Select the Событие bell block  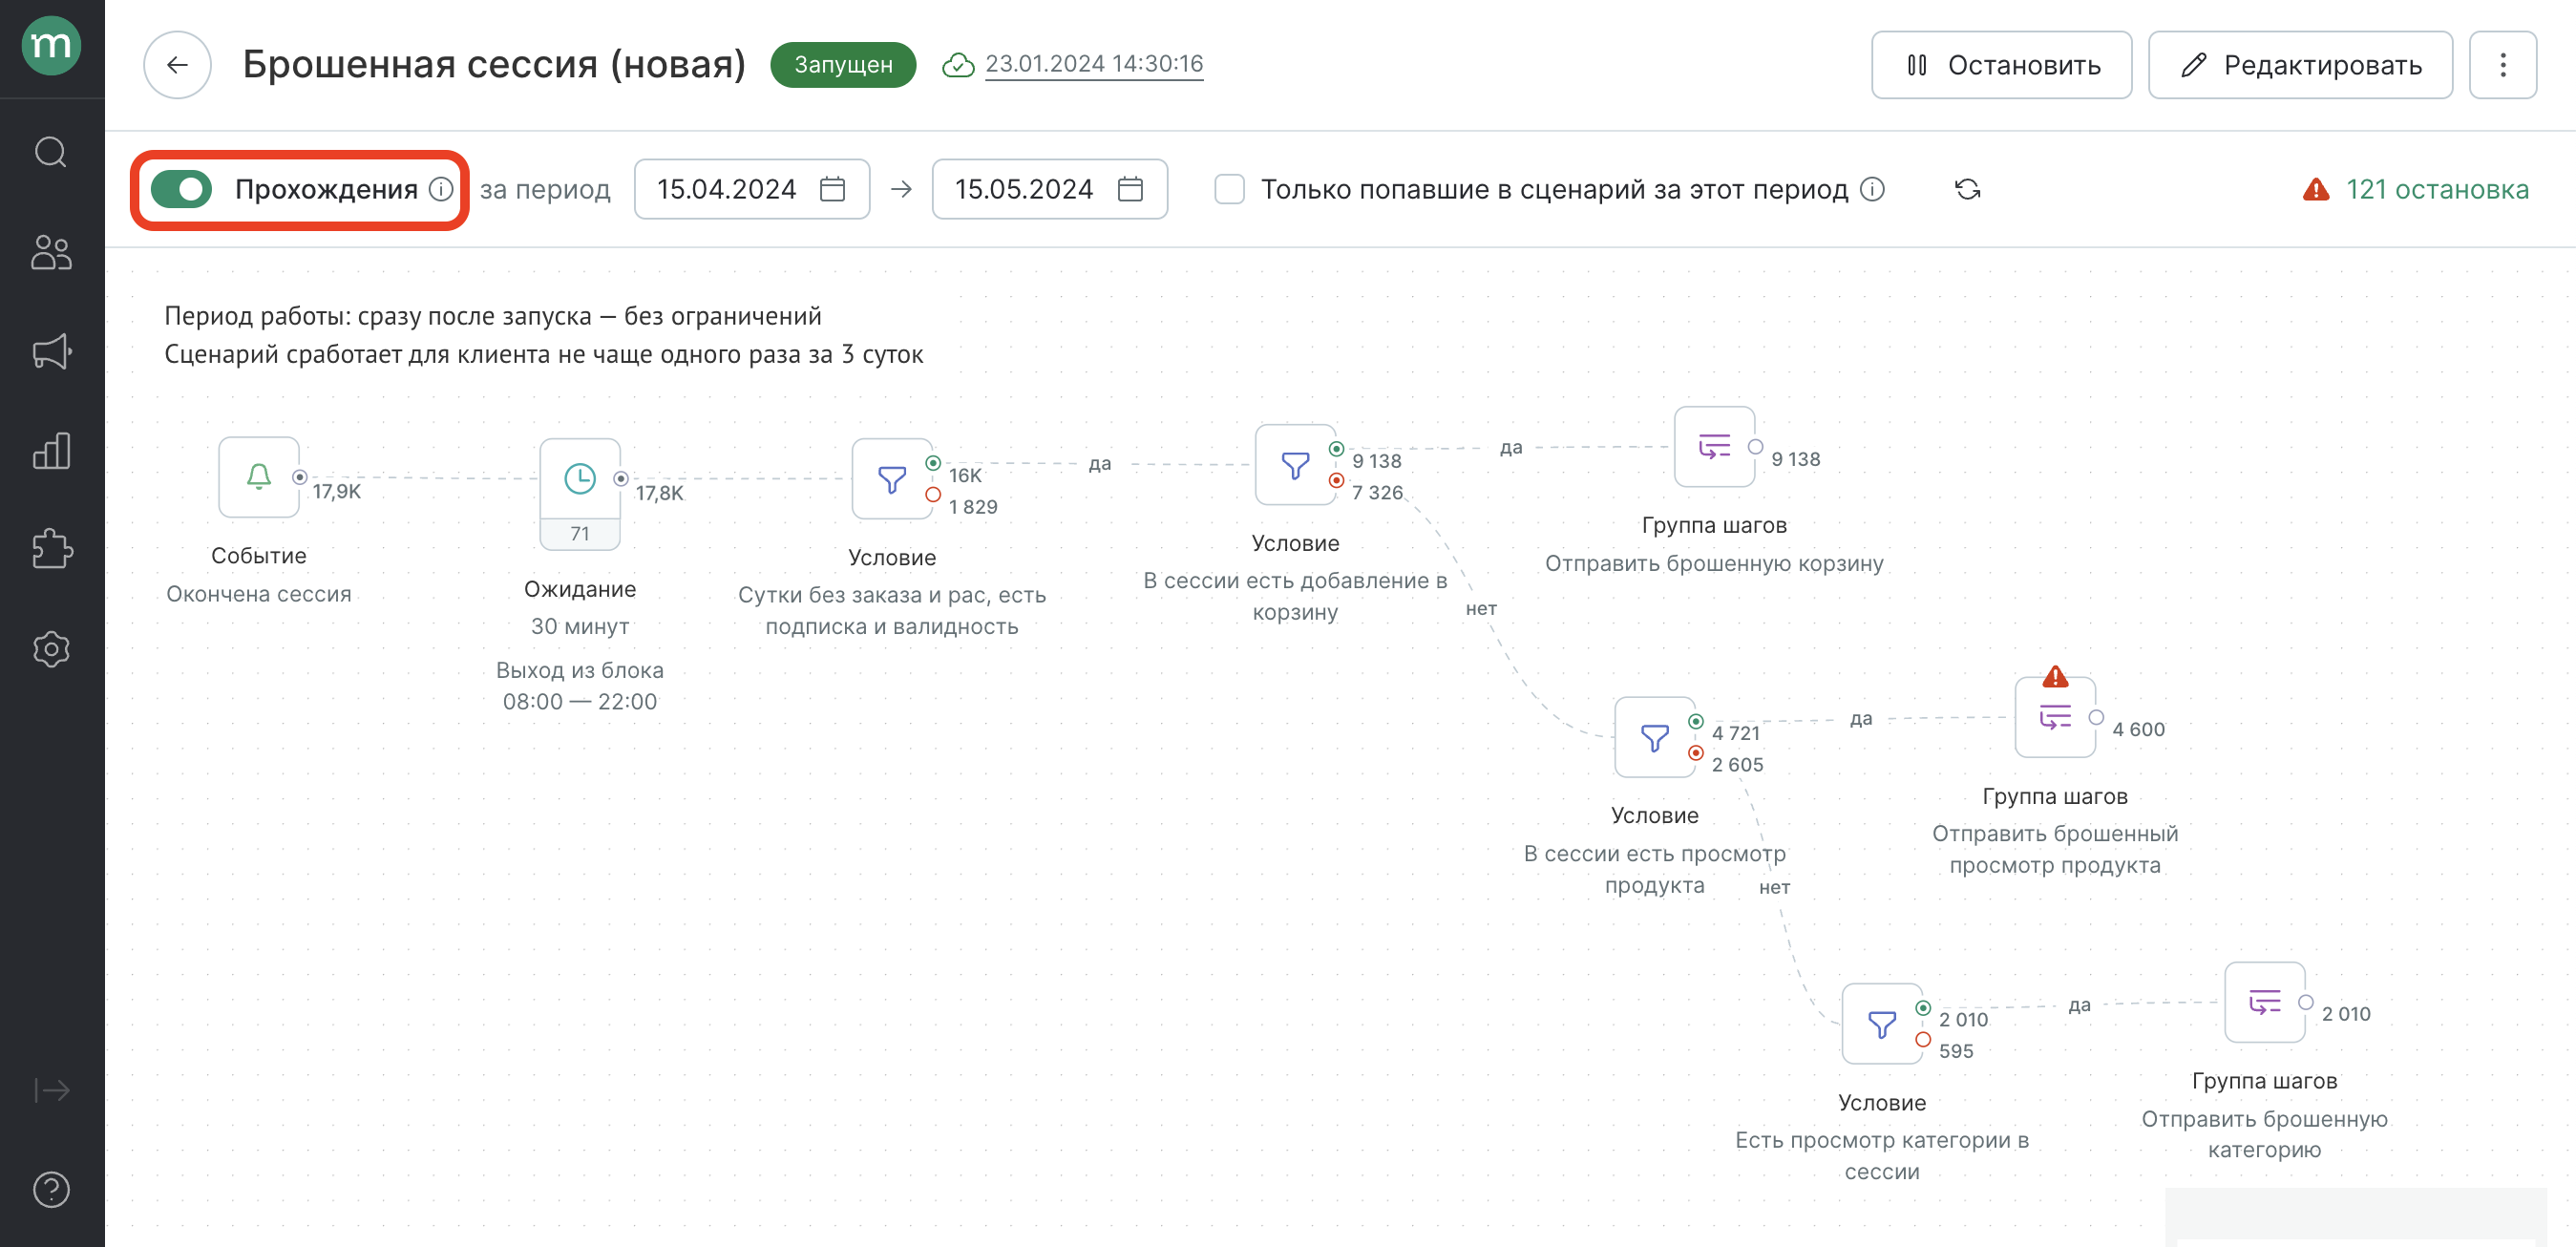(x=259, y=477)
